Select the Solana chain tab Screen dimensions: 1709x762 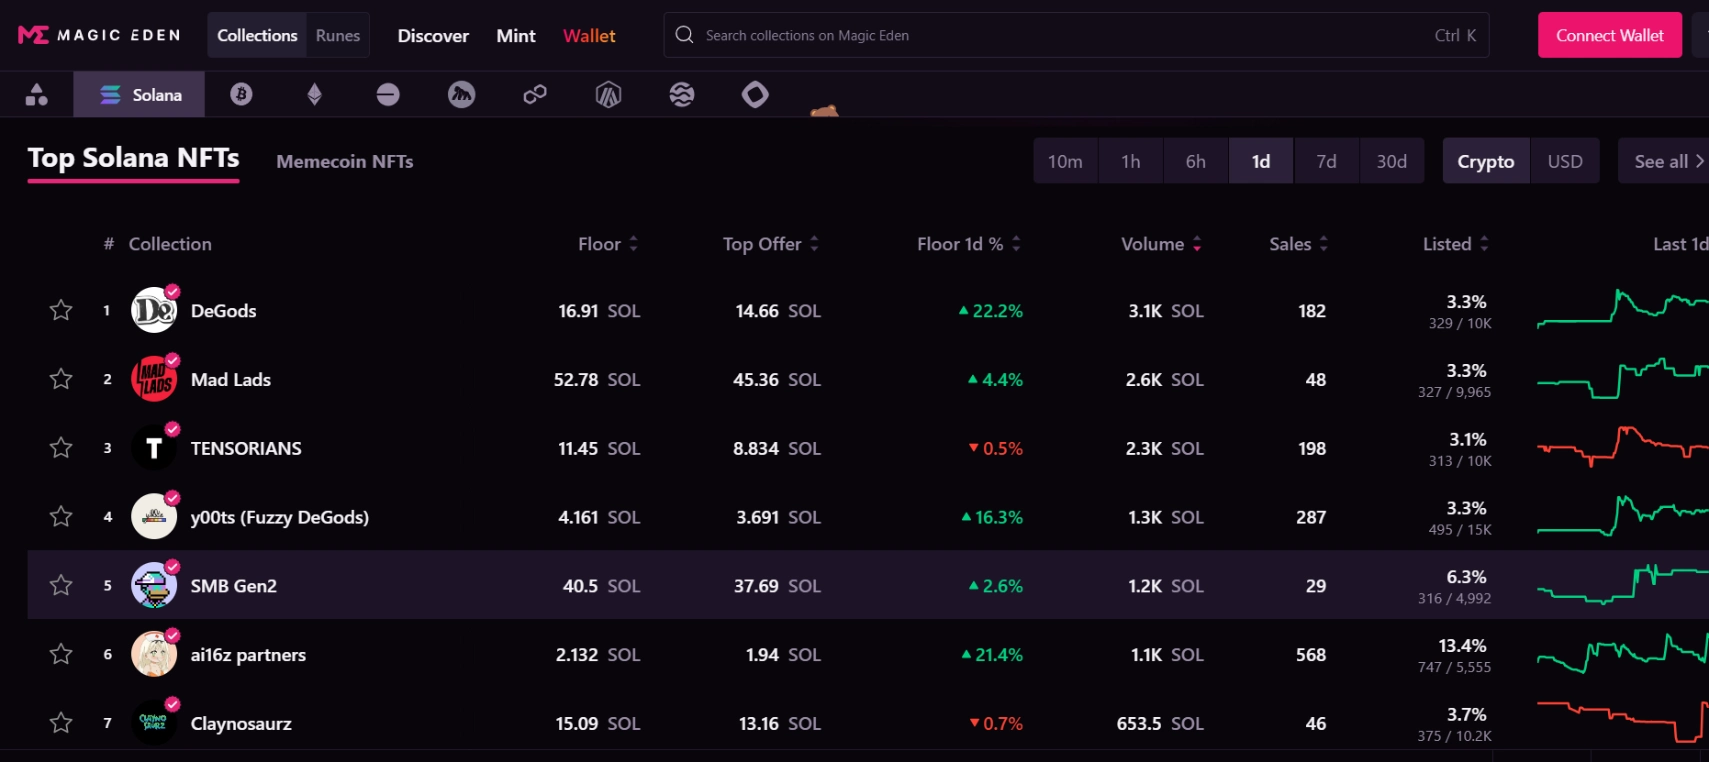(x=139, y=94)
